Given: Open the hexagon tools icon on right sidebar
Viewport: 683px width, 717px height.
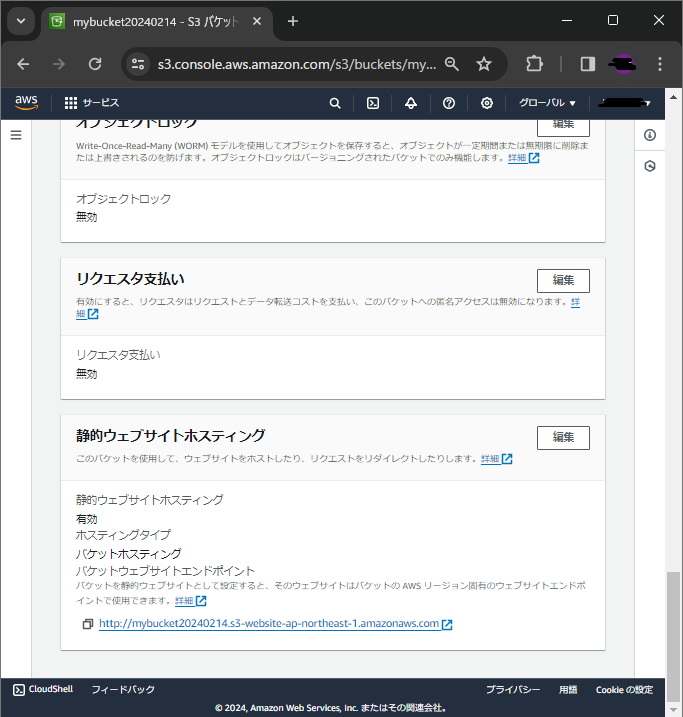Looking at the screenshot, I should (650, 166).
